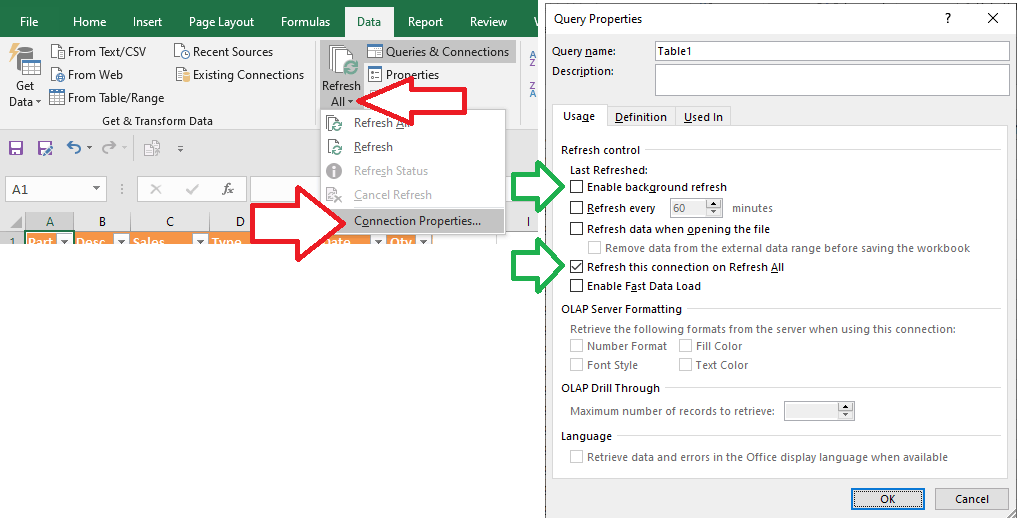Open Existing Connections
The height and width of the screenshot is (518, 1018).
(240, 75)
